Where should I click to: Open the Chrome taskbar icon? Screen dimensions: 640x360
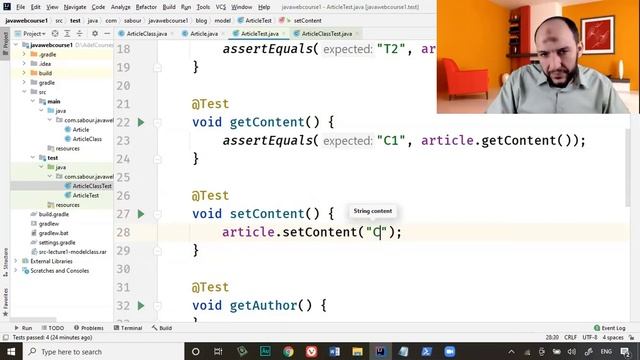pyautogui.click(x=288, y=351)
